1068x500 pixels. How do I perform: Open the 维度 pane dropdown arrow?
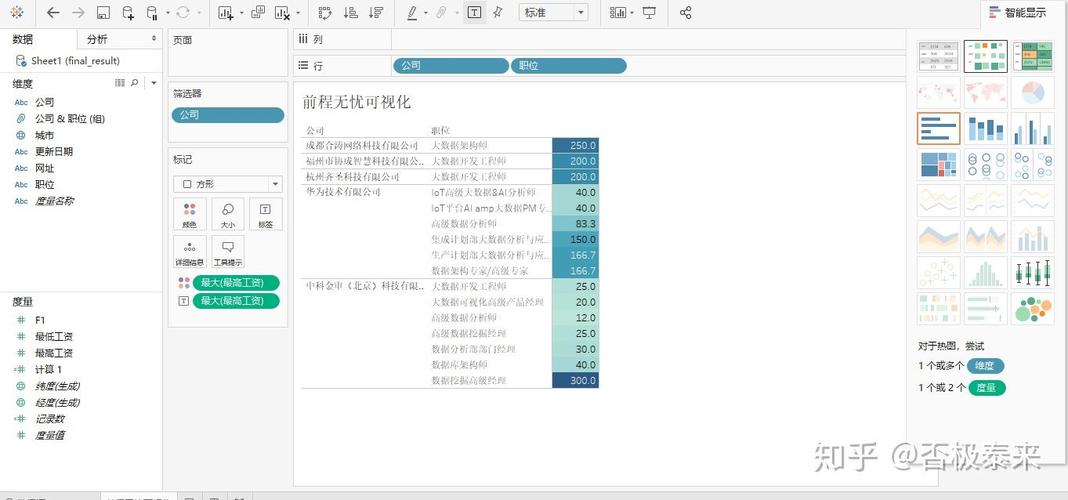(154, 83)
